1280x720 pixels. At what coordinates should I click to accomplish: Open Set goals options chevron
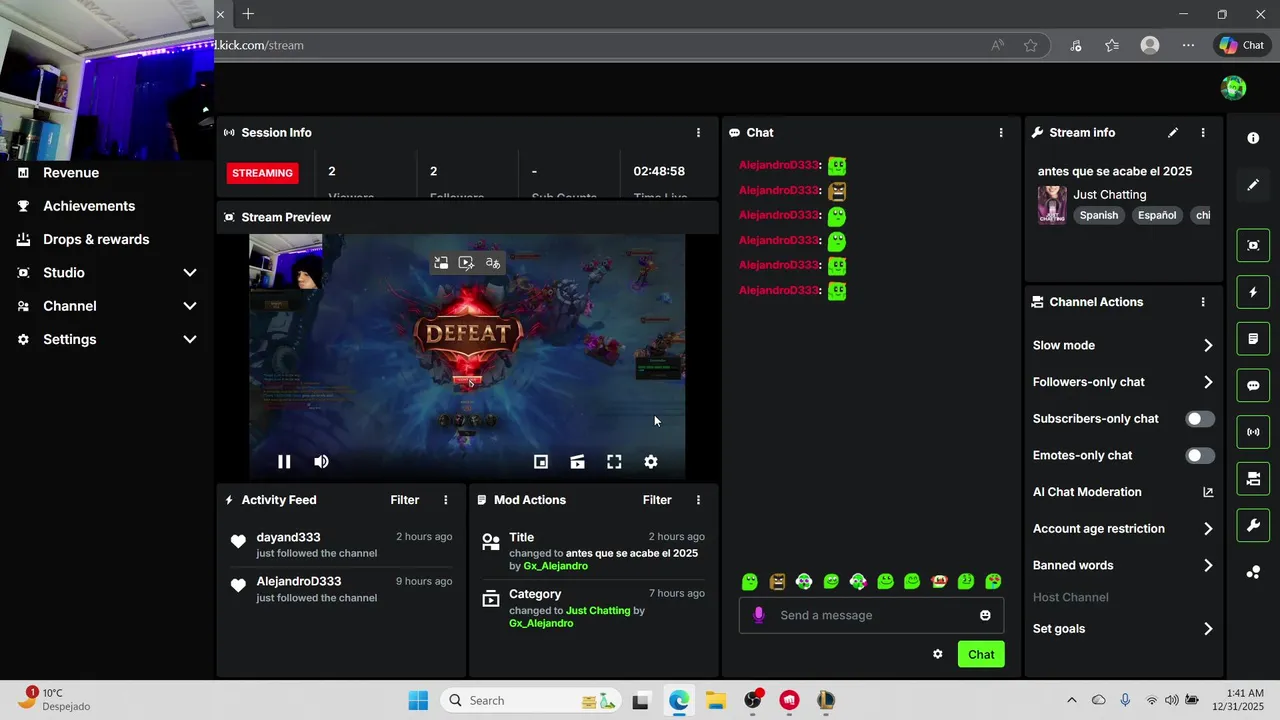point(1208,629)
